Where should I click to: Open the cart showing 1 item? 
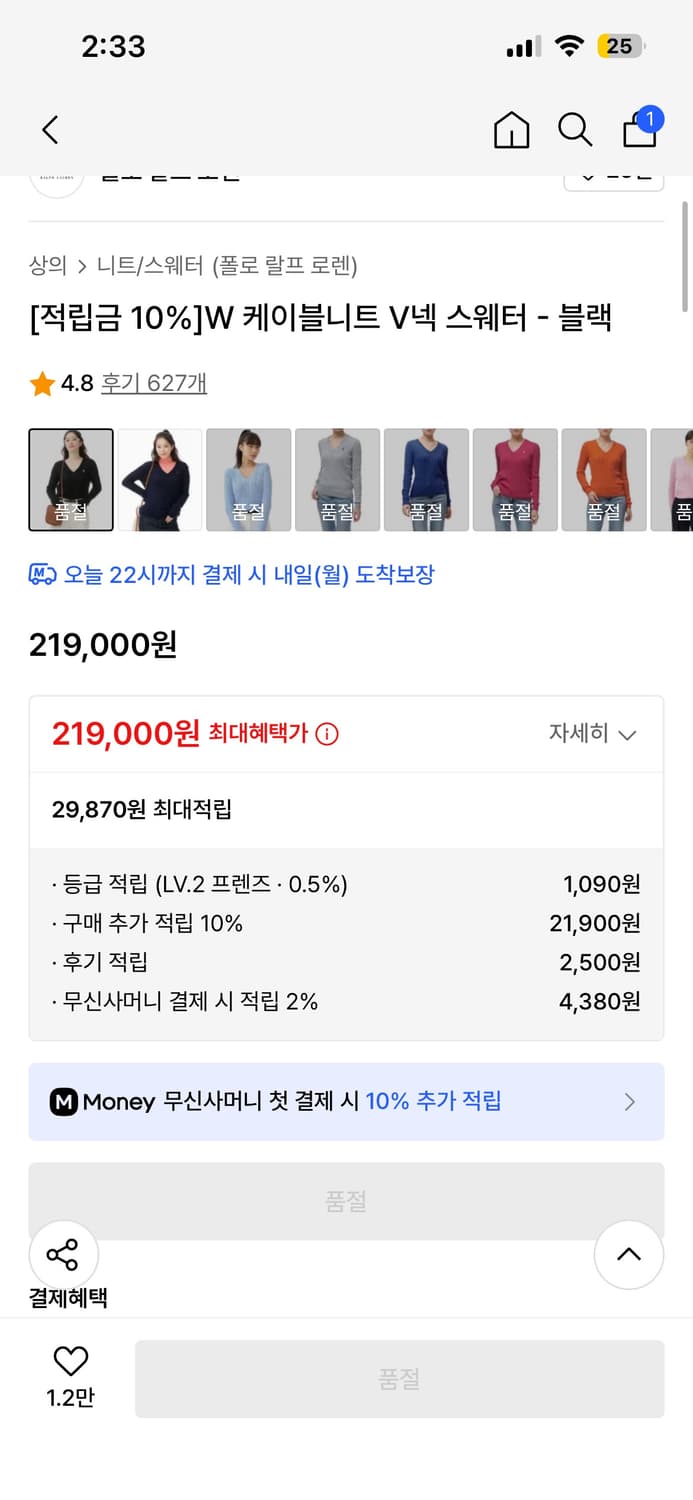[639, 131]
